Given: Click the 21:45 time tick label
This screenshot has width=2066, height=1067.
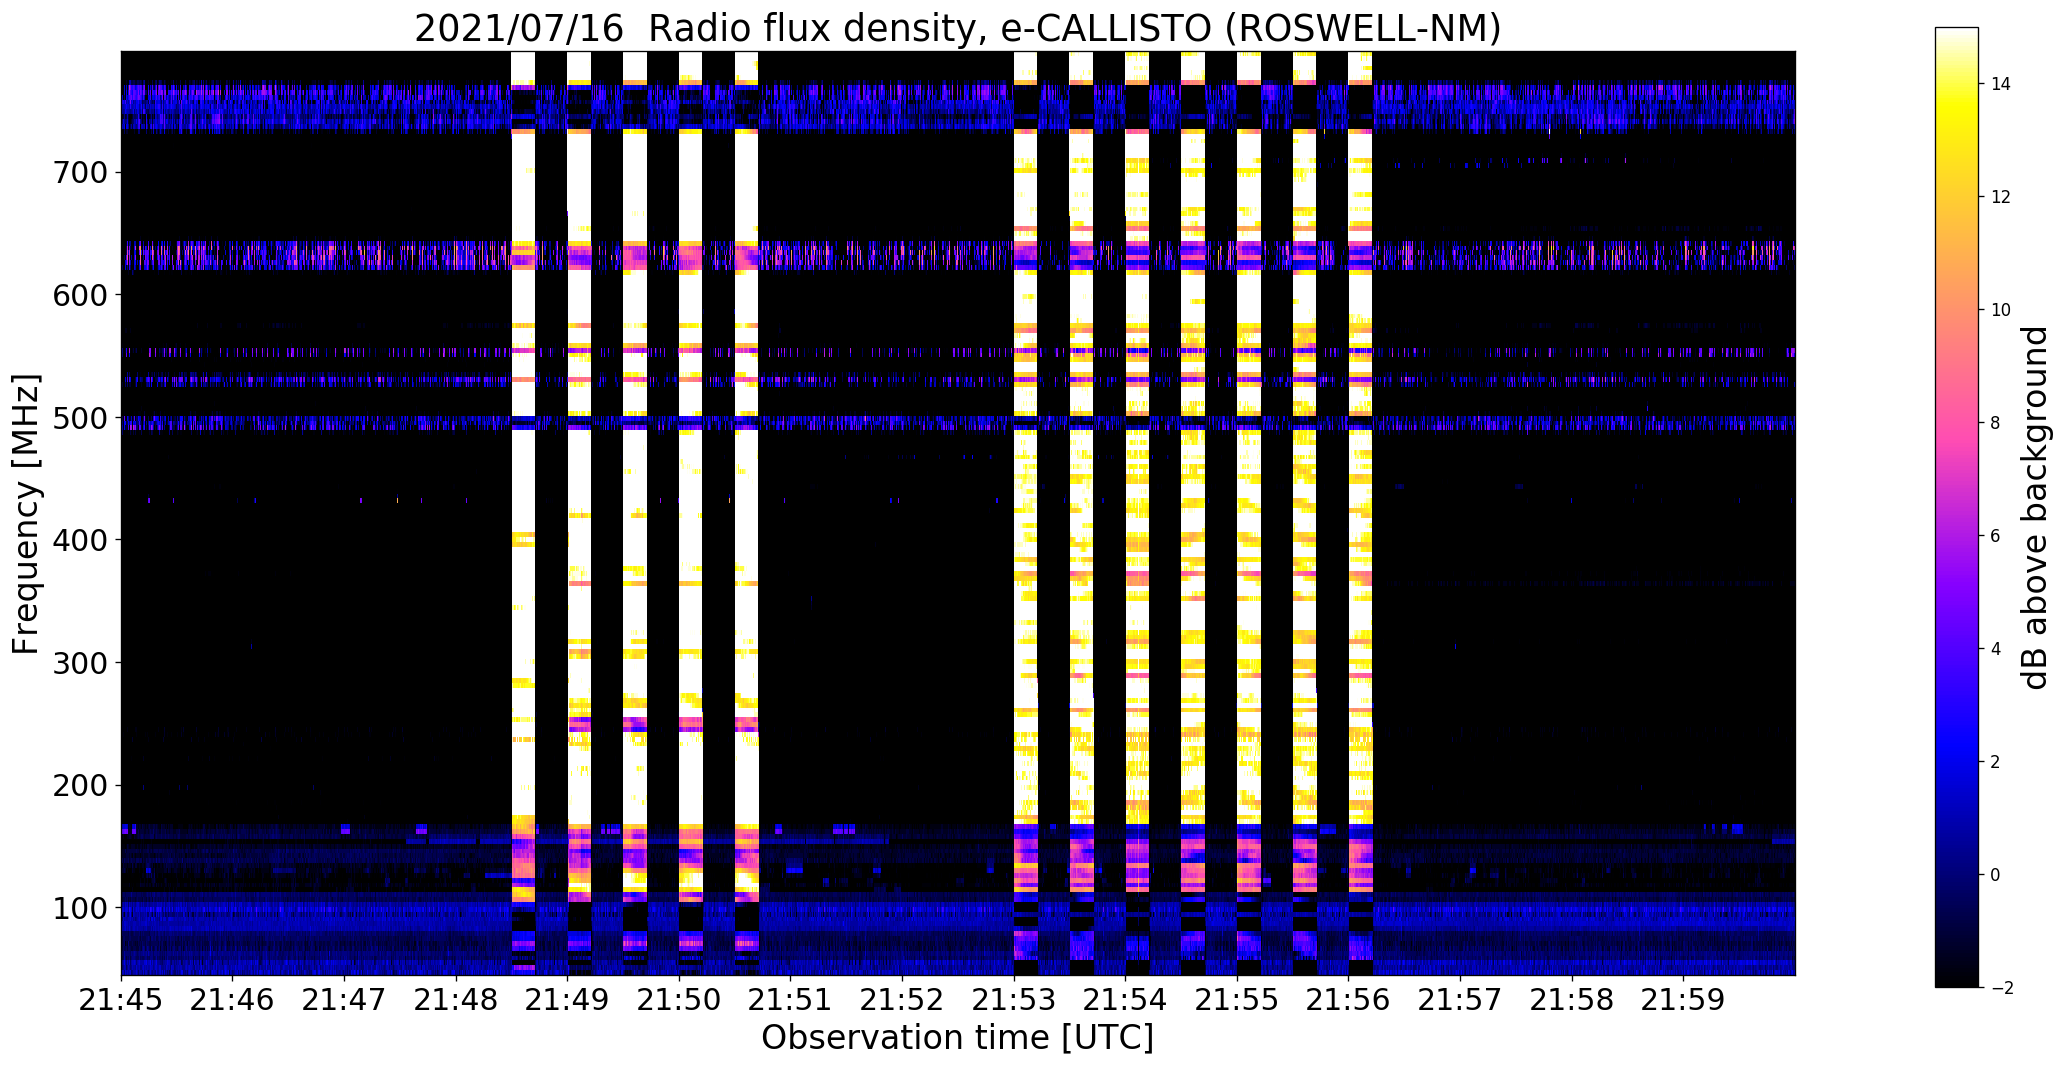Looking at the screenshot, I should [121, 999].
